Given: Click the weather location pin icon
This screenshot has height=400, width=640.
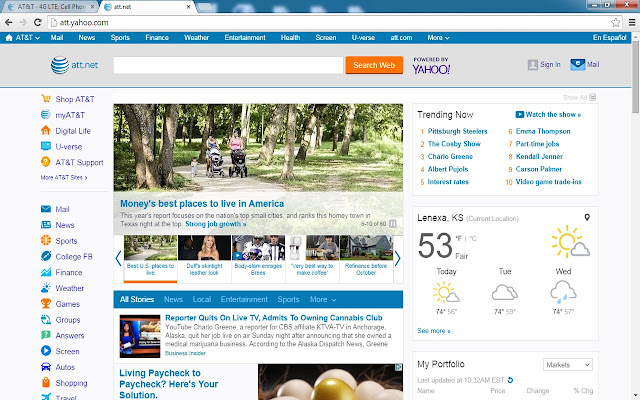Looking at the screenshot, I should click(x=587, y=217).
